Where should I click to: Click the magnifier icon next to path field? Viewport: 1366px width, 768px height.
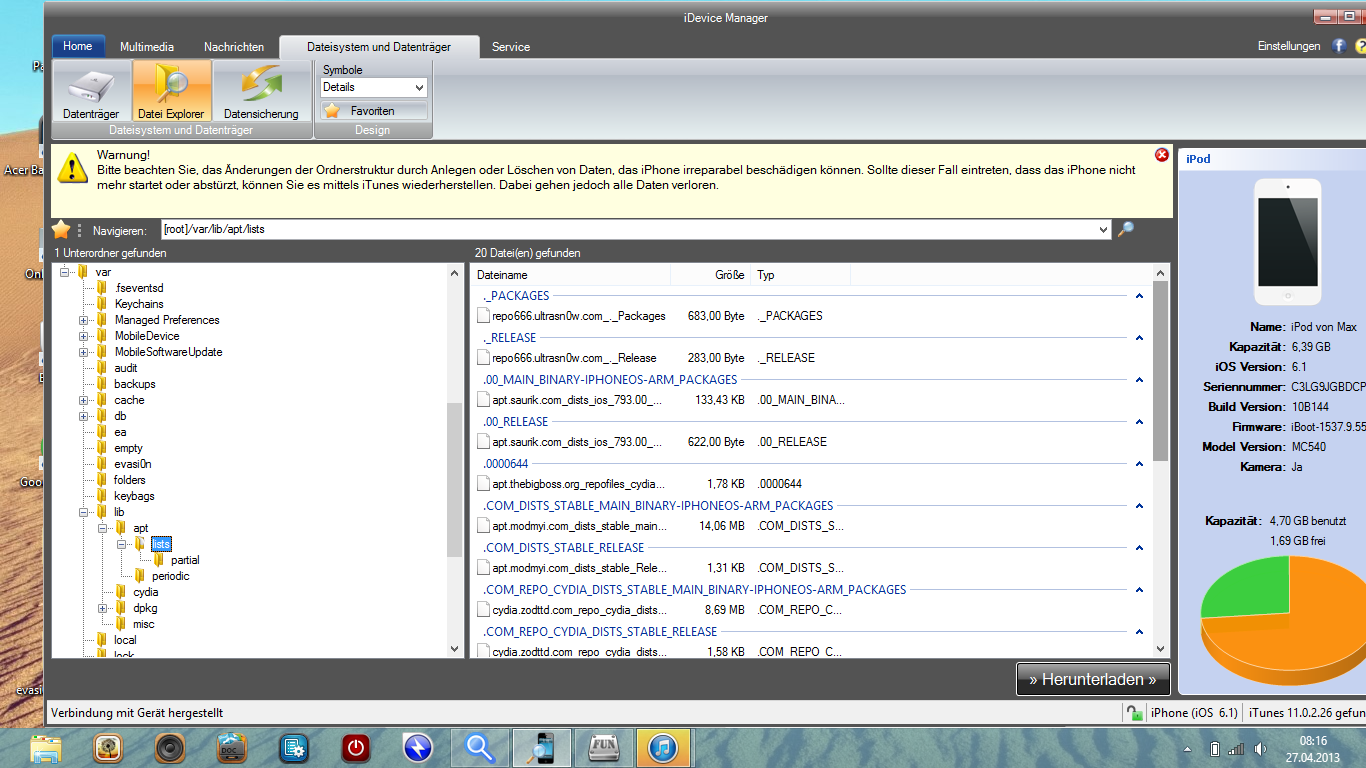(1125, 229)
